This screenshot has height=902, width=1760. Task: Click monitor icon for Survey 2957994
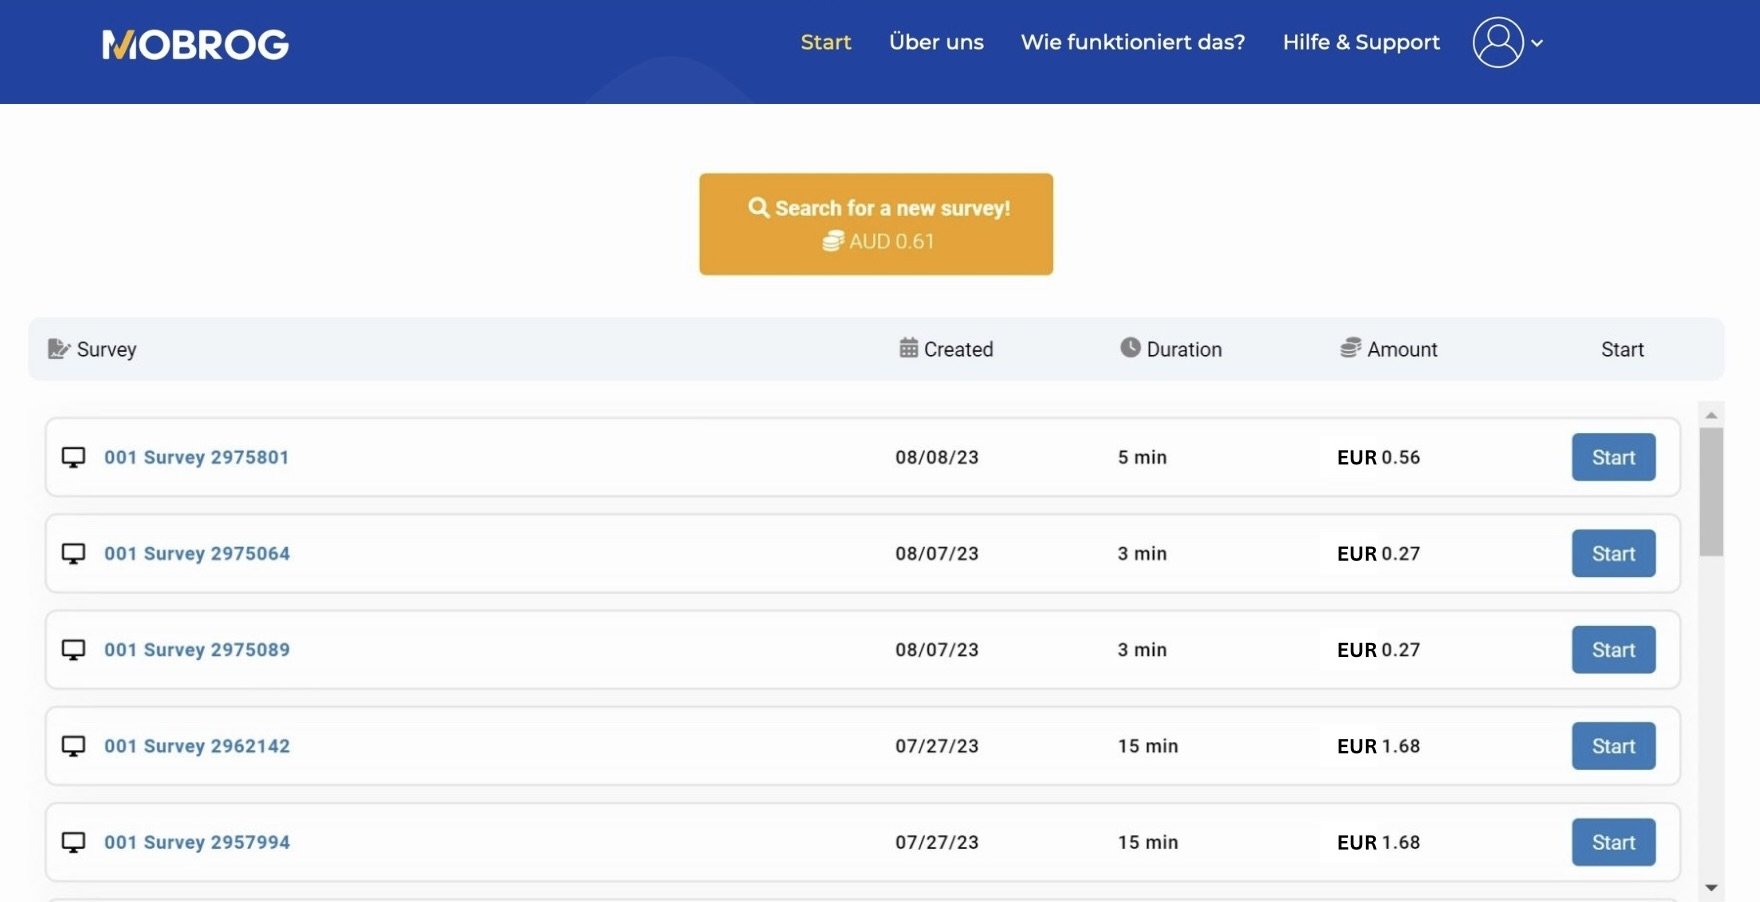[73, 842]
